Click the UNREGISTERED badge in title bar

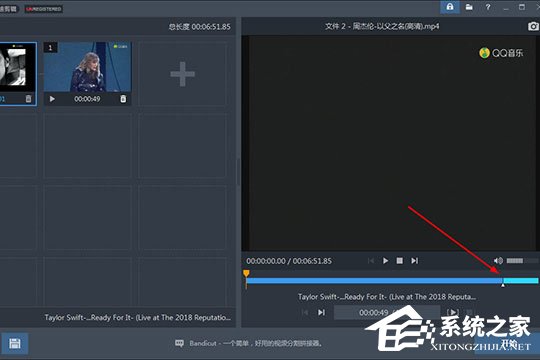(43, 9)
